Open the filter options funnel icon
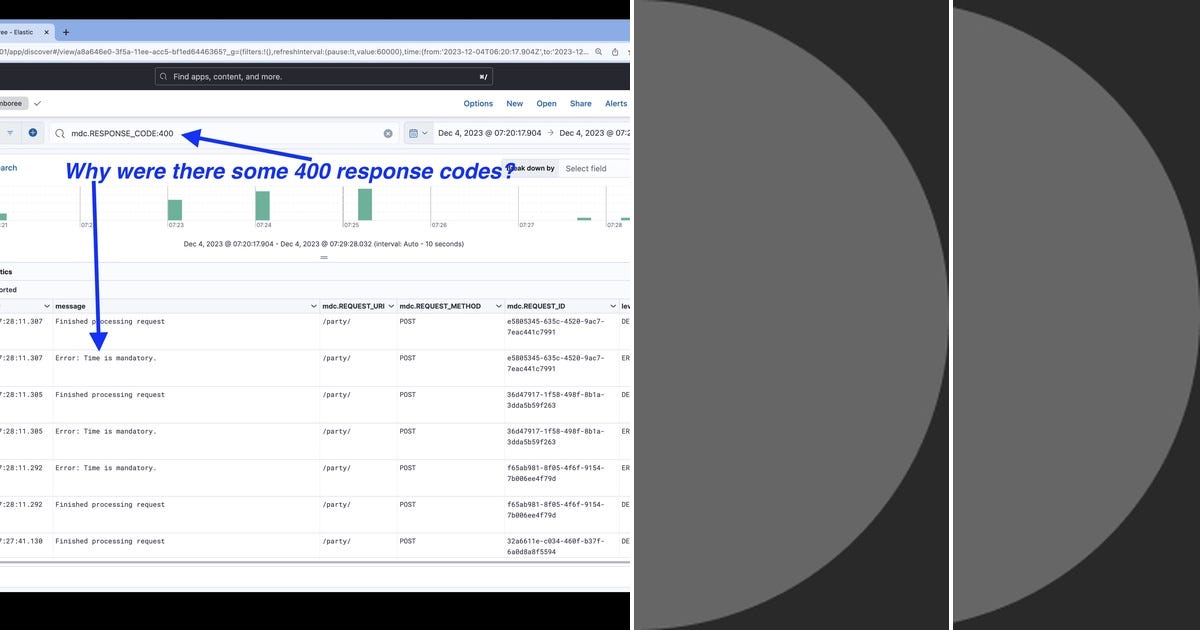 pyautogui.click(x=11, y=132)
